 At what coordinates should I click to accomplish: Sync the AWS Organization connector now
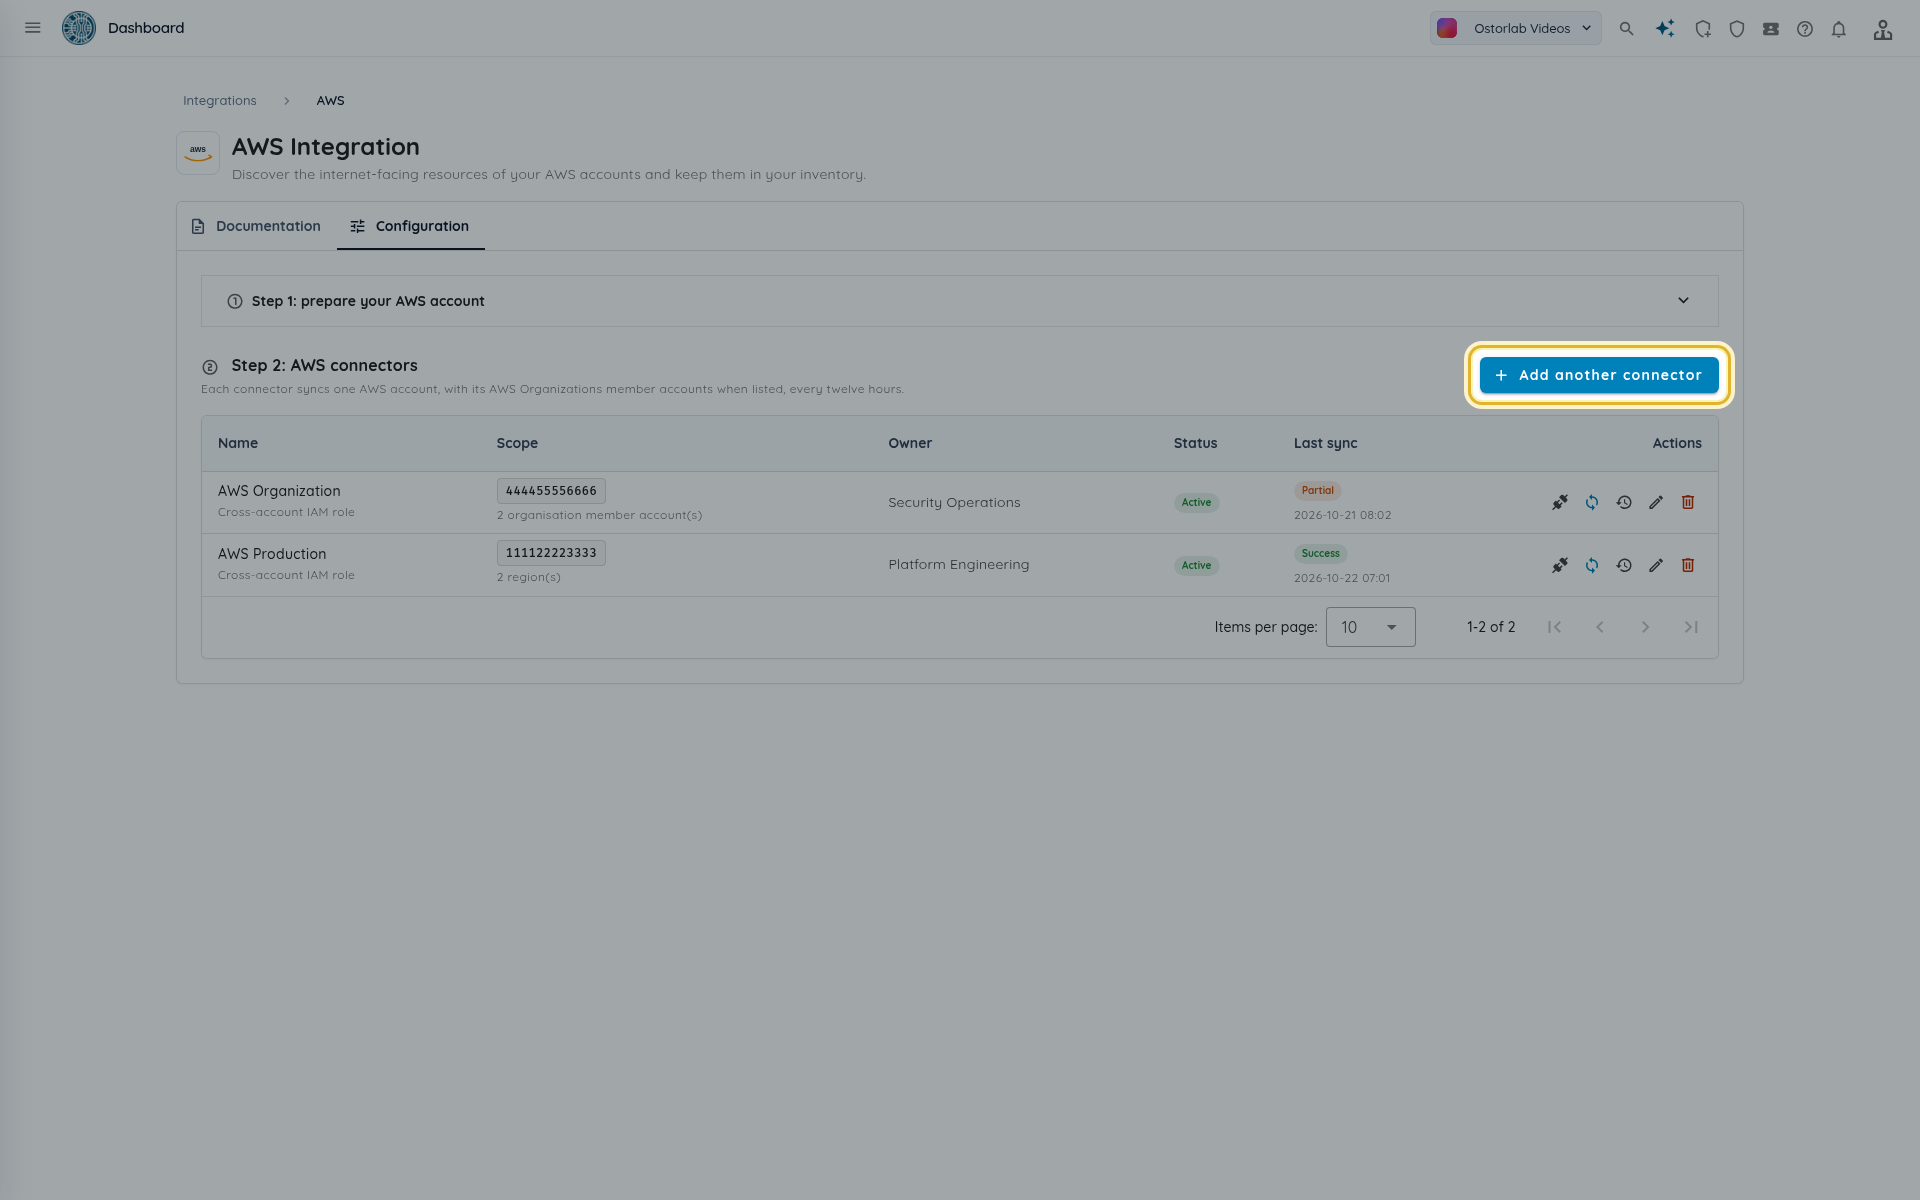tap(1592, 502)
